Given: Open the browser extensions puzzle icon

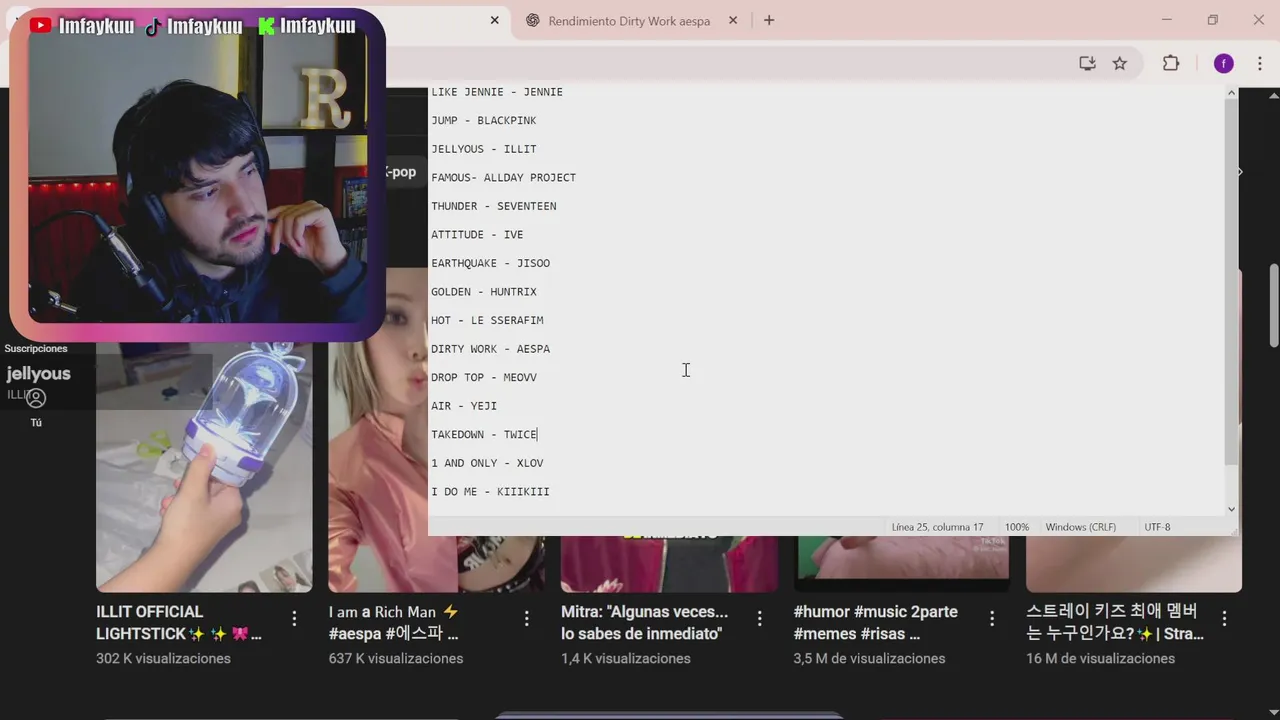Looking at the screenshot, I should coord(1171,63).
